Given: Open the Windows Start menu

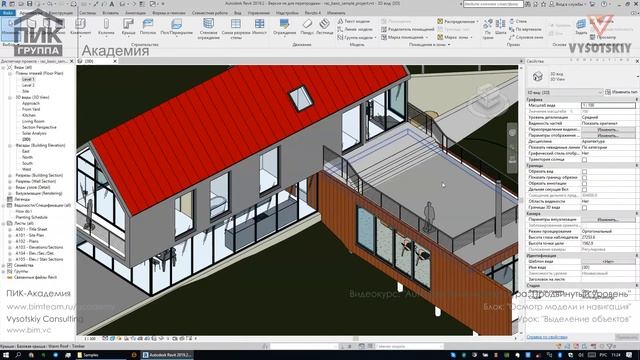Looking at the screenshot, I should (6, 355).
